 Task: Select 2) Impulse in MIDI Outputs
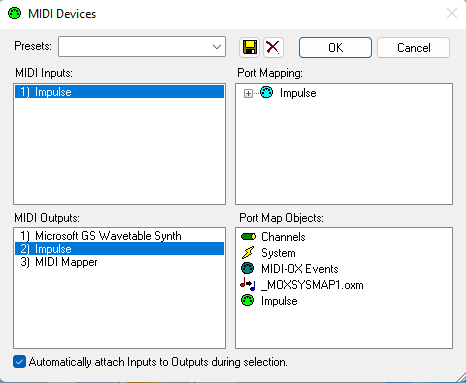point(119,249)
